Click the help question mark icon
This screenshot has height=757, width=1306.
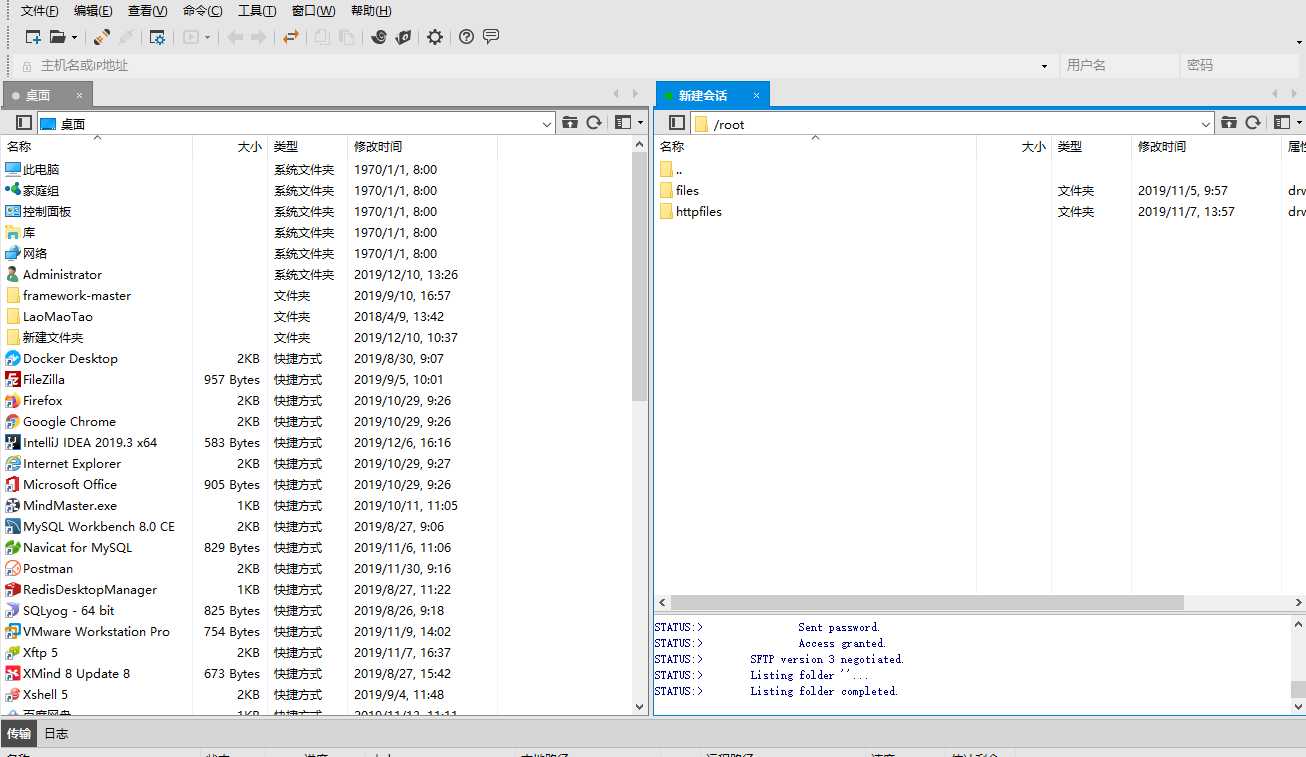tap(466, 37)
